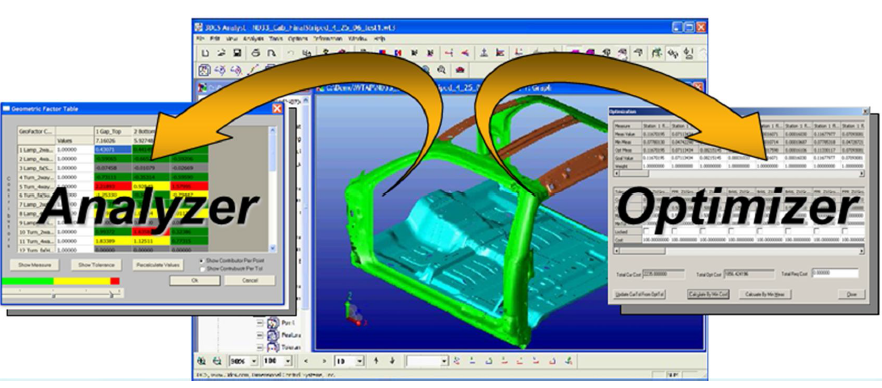This screenshot has width=882, height=388.
Task: Select Show Contributor Per Tol radio button
Action: coord(202,269)
